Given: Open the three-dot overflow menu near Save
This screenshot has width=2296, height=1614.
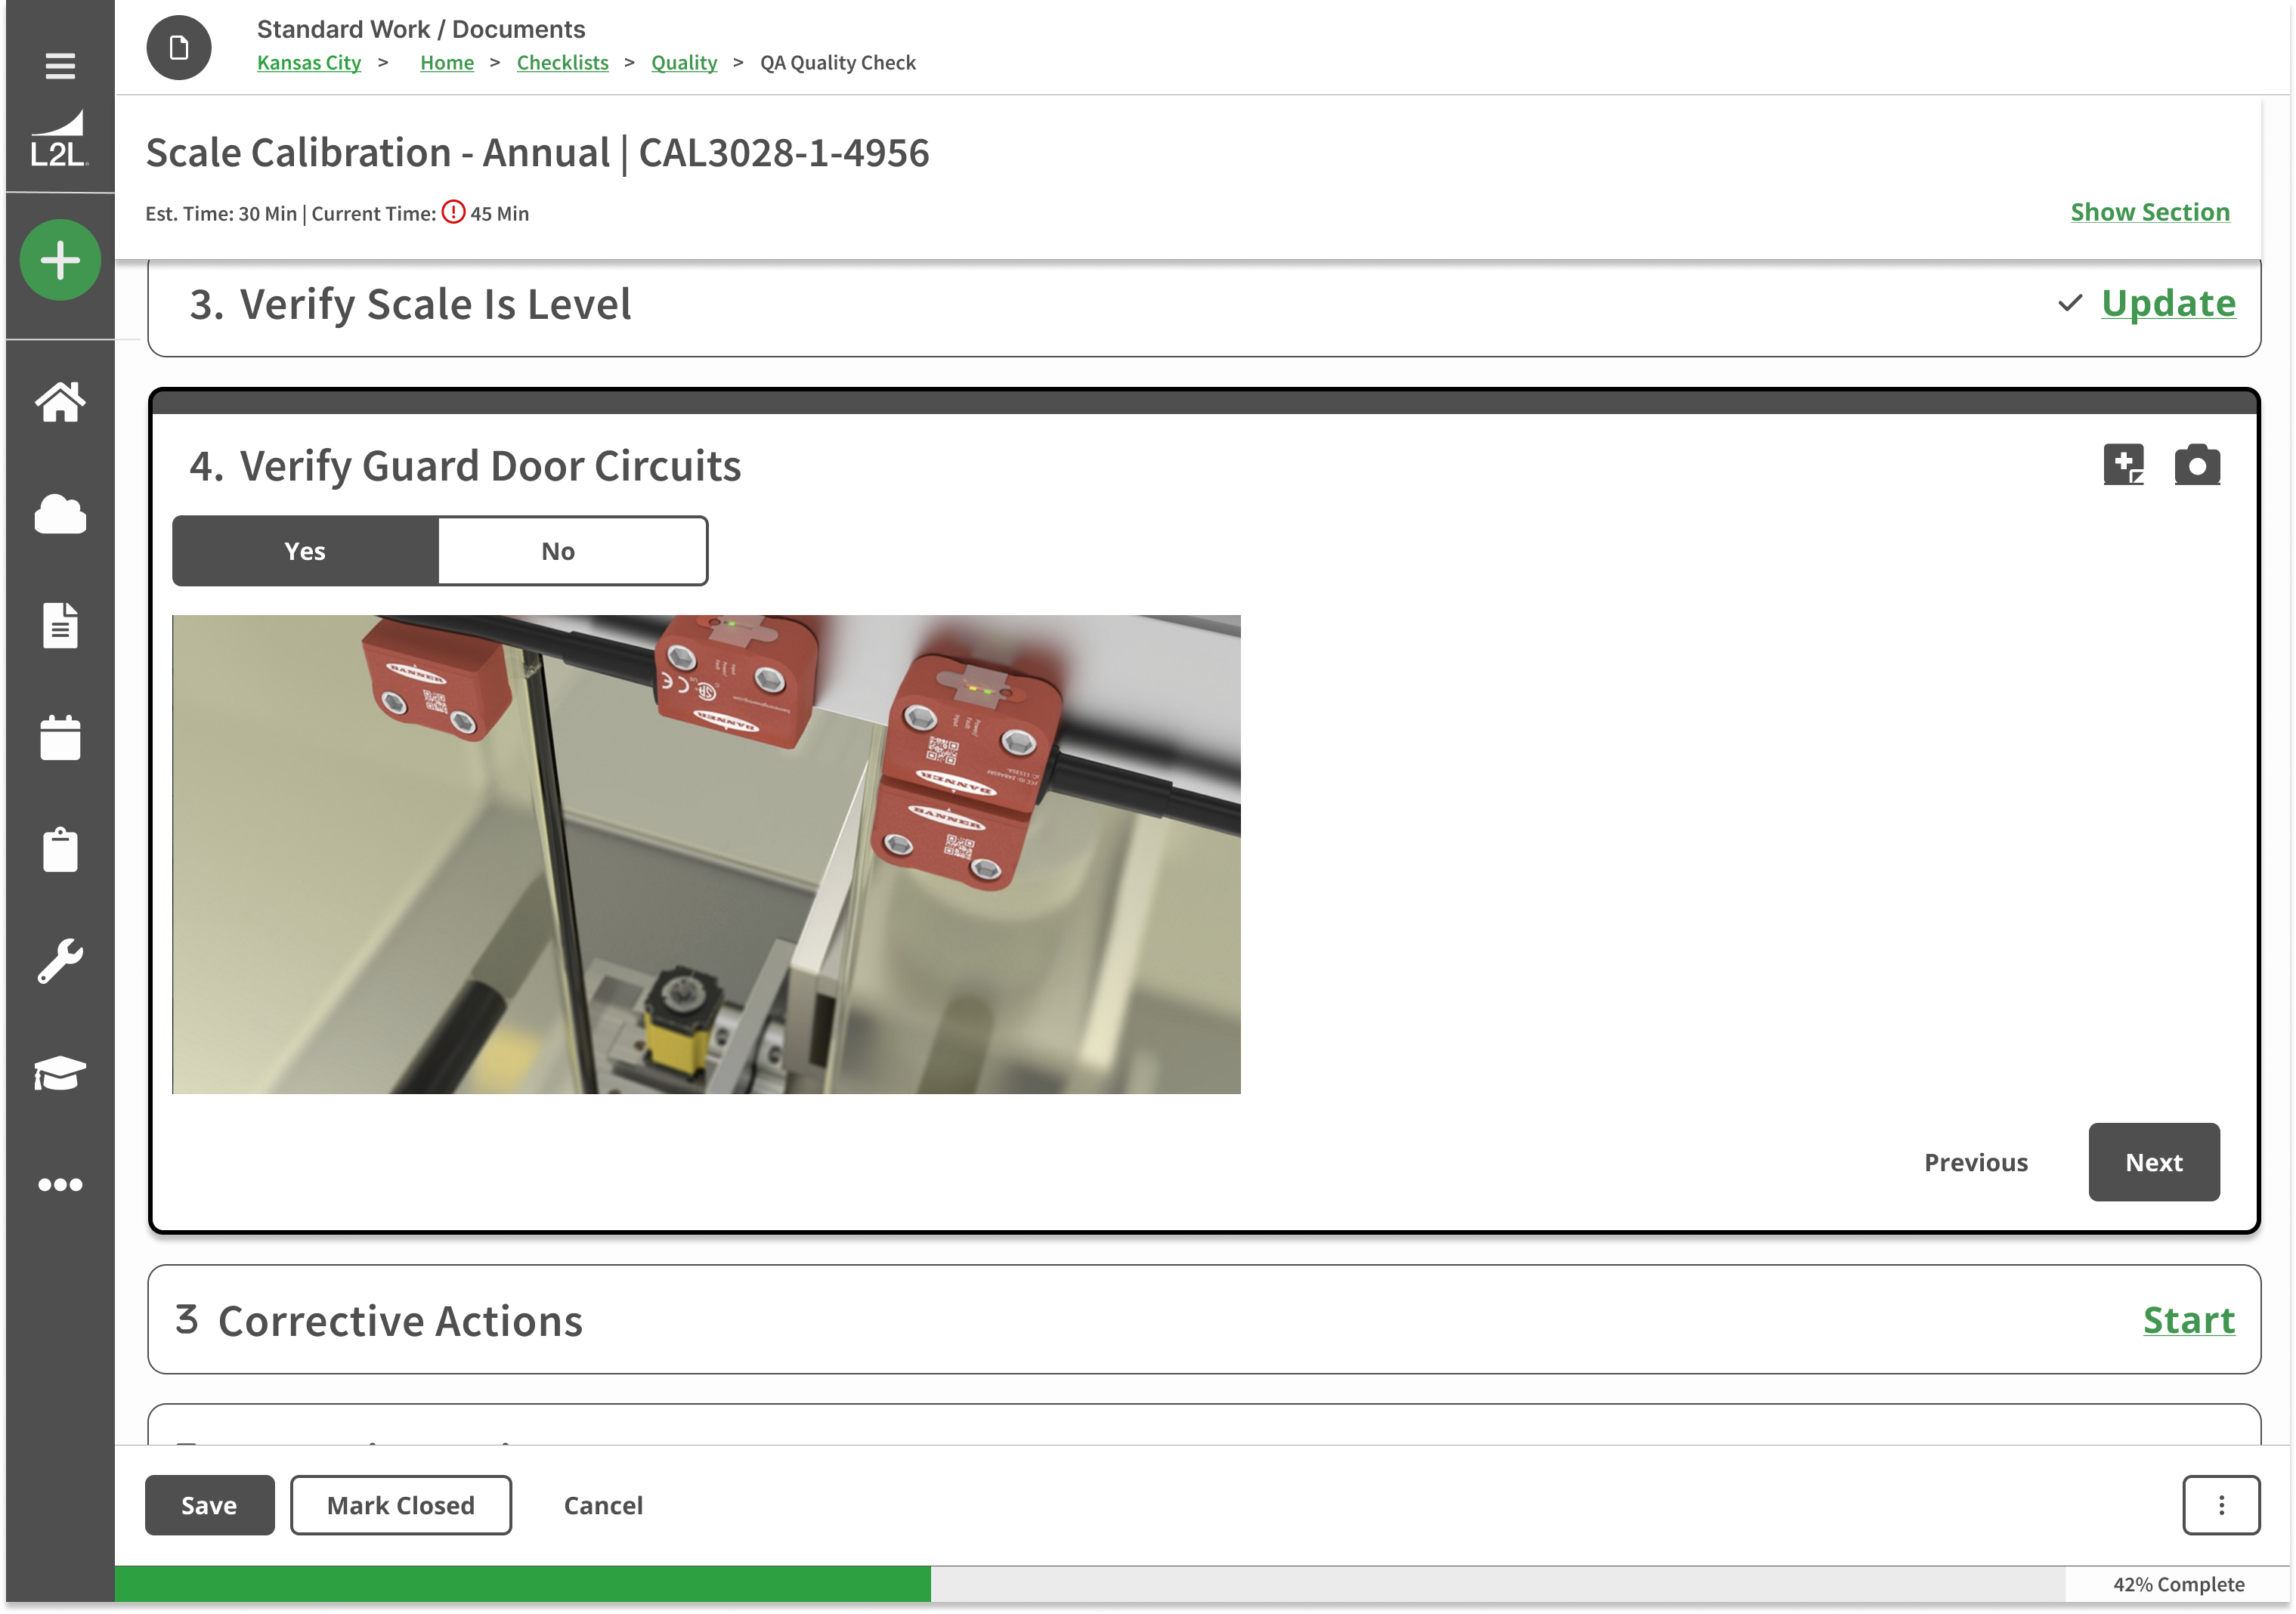Looking at the screenshot, I should tap(2221, 1505).
